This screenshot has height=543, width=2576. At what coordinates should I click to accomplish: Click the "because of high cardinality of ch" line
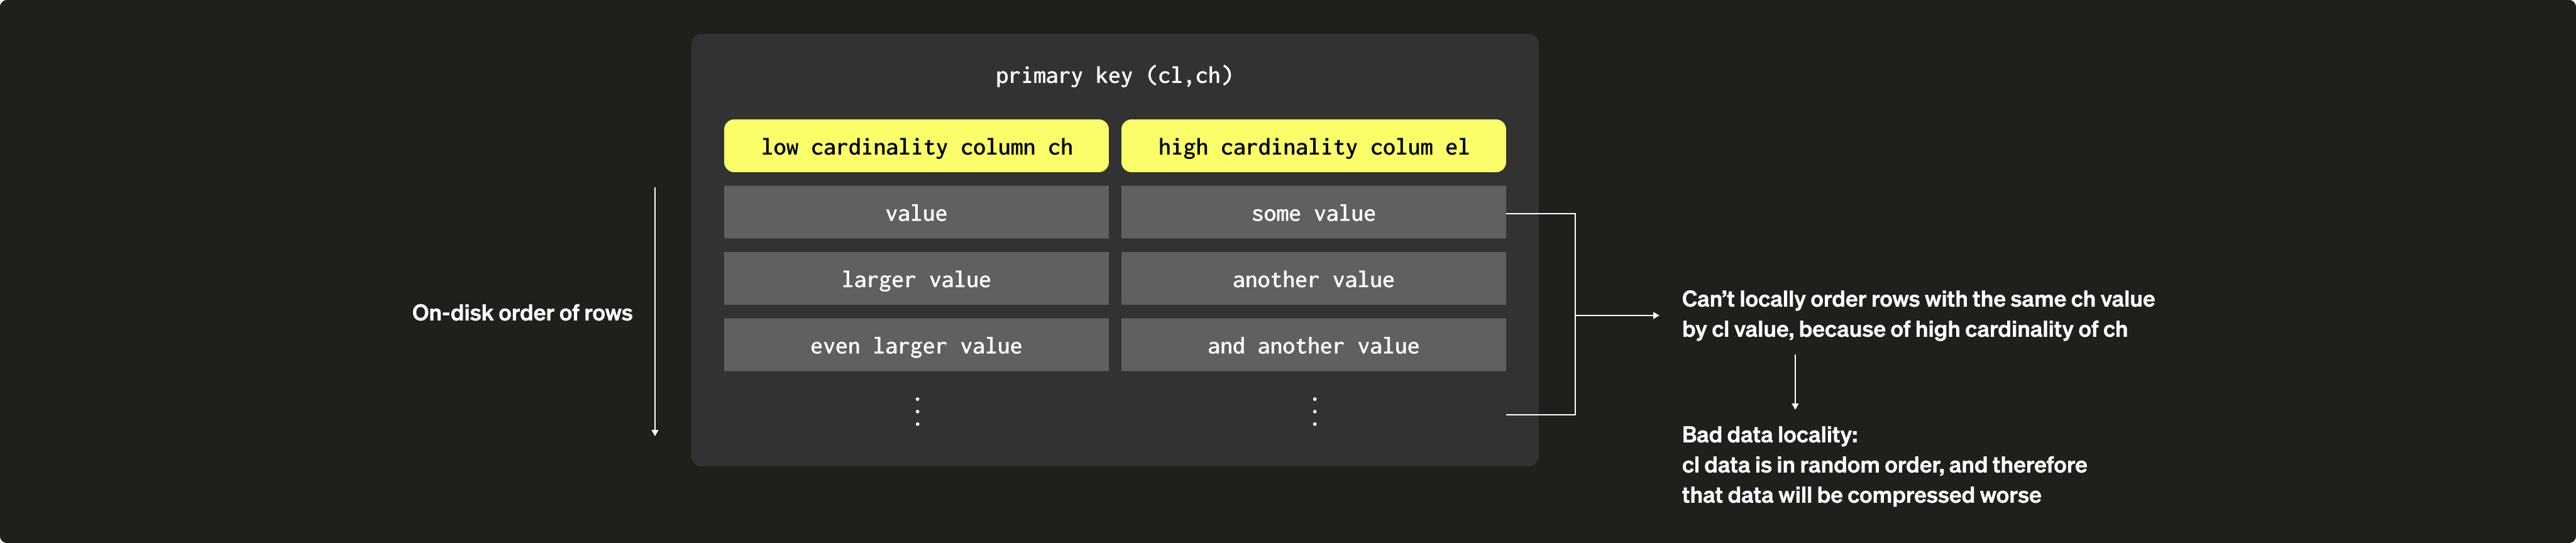[x=1904, y=330]
